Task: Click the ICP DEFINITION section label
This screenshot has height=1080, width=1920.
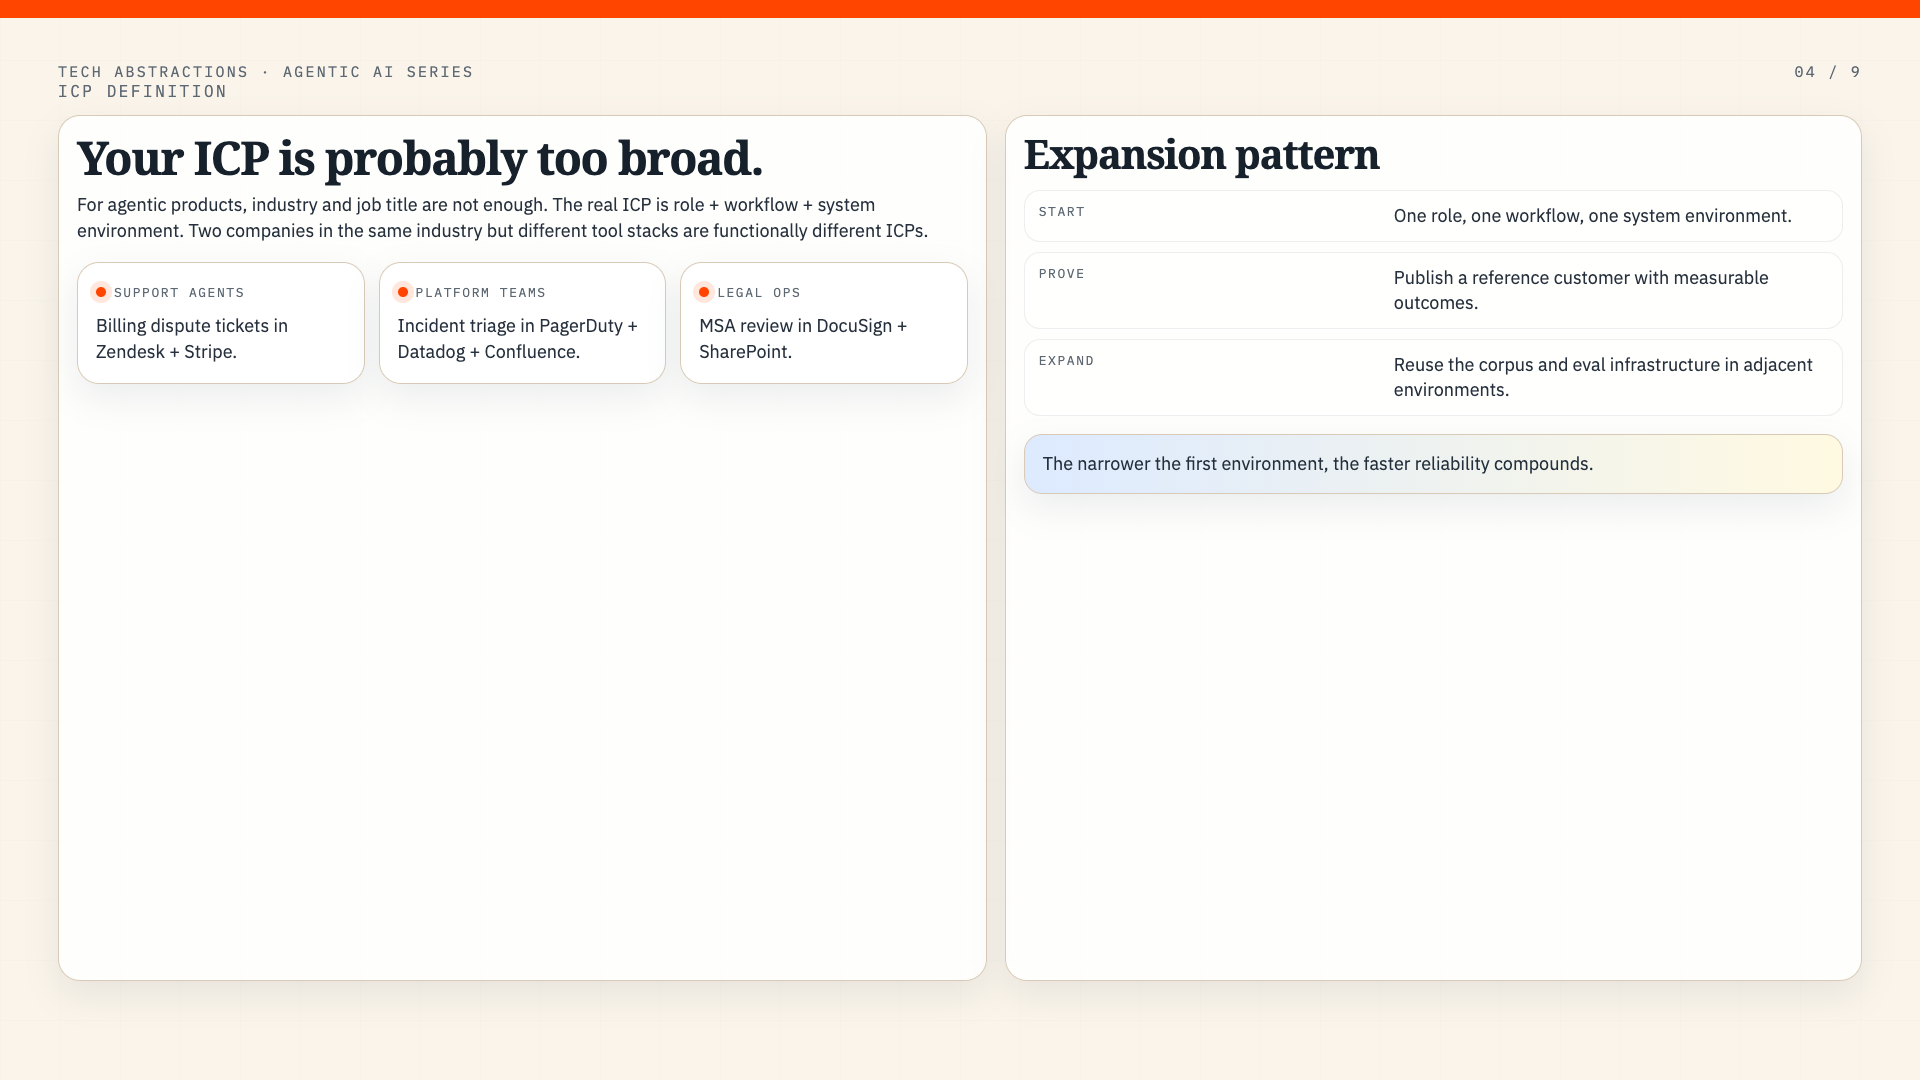Action: coord(142,92)
